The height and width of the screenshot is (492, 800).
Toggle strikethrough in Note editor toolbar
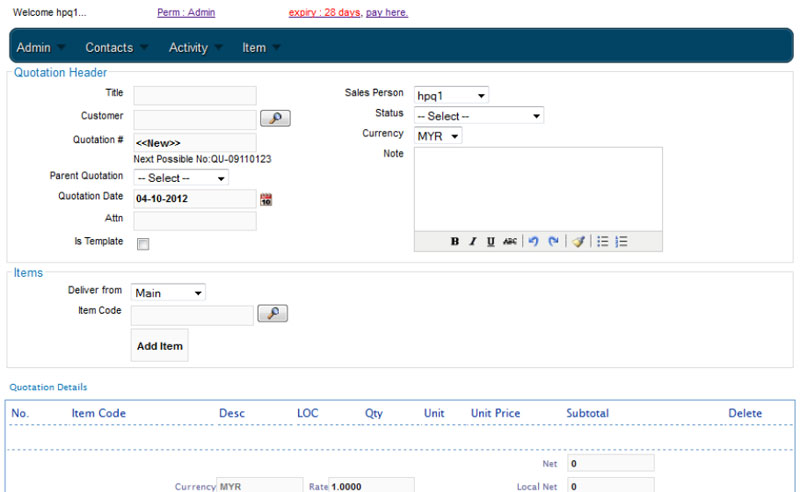510,242
